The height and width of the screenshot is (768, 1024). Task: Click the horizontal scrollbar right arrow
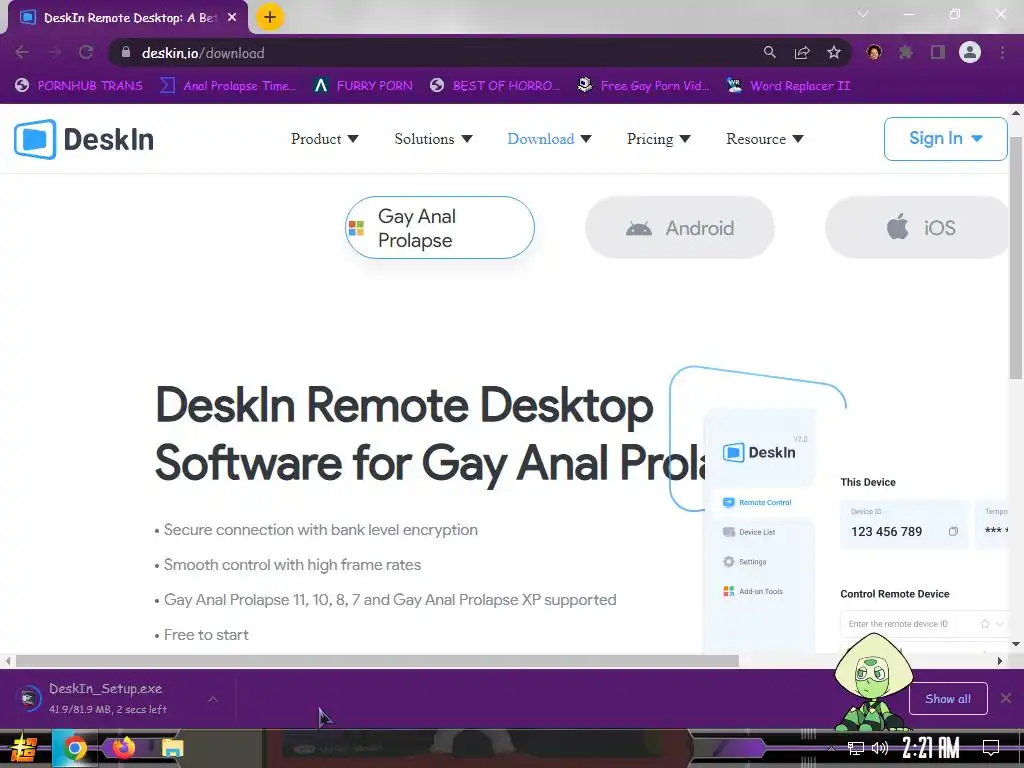[x=1000, y=661]
